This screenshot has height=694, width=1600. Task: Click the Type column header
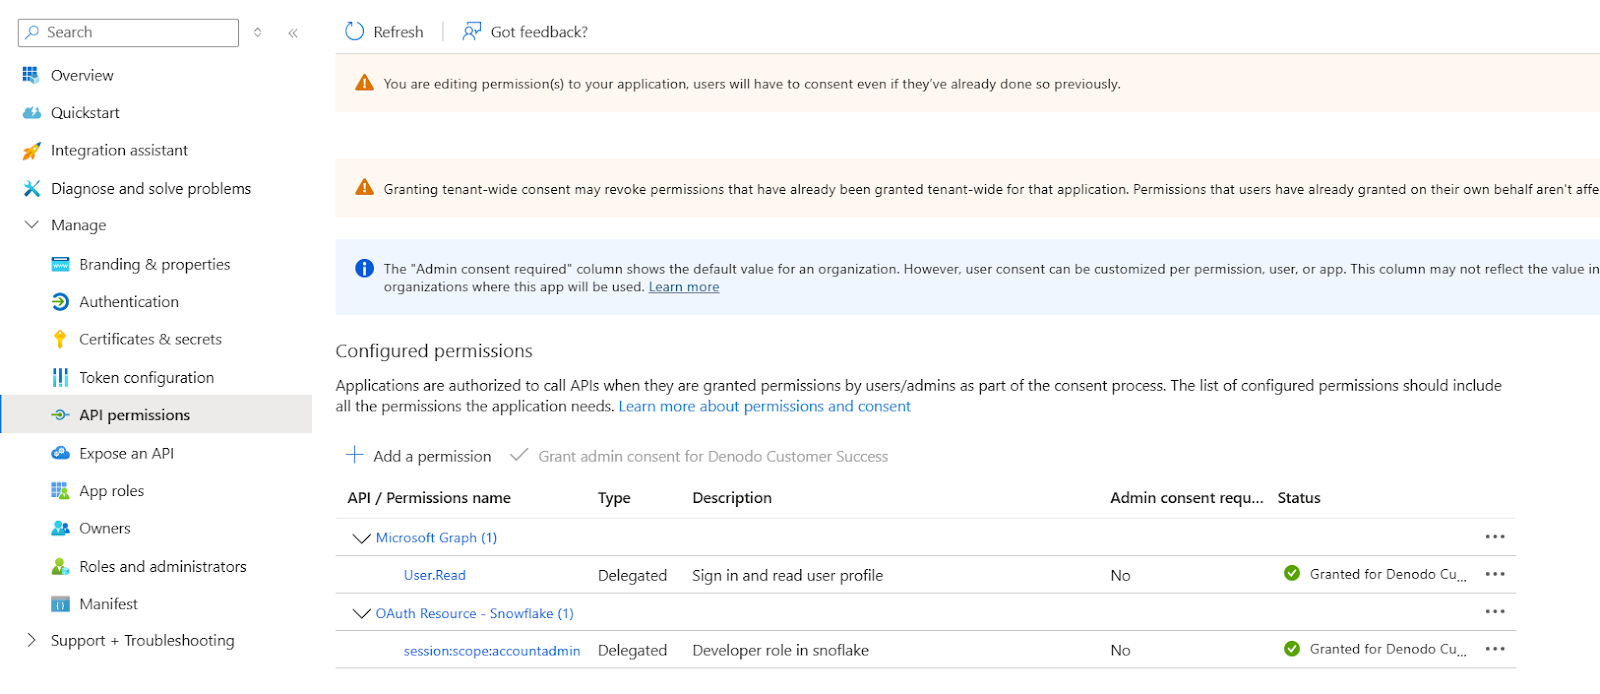pos(614,498)
